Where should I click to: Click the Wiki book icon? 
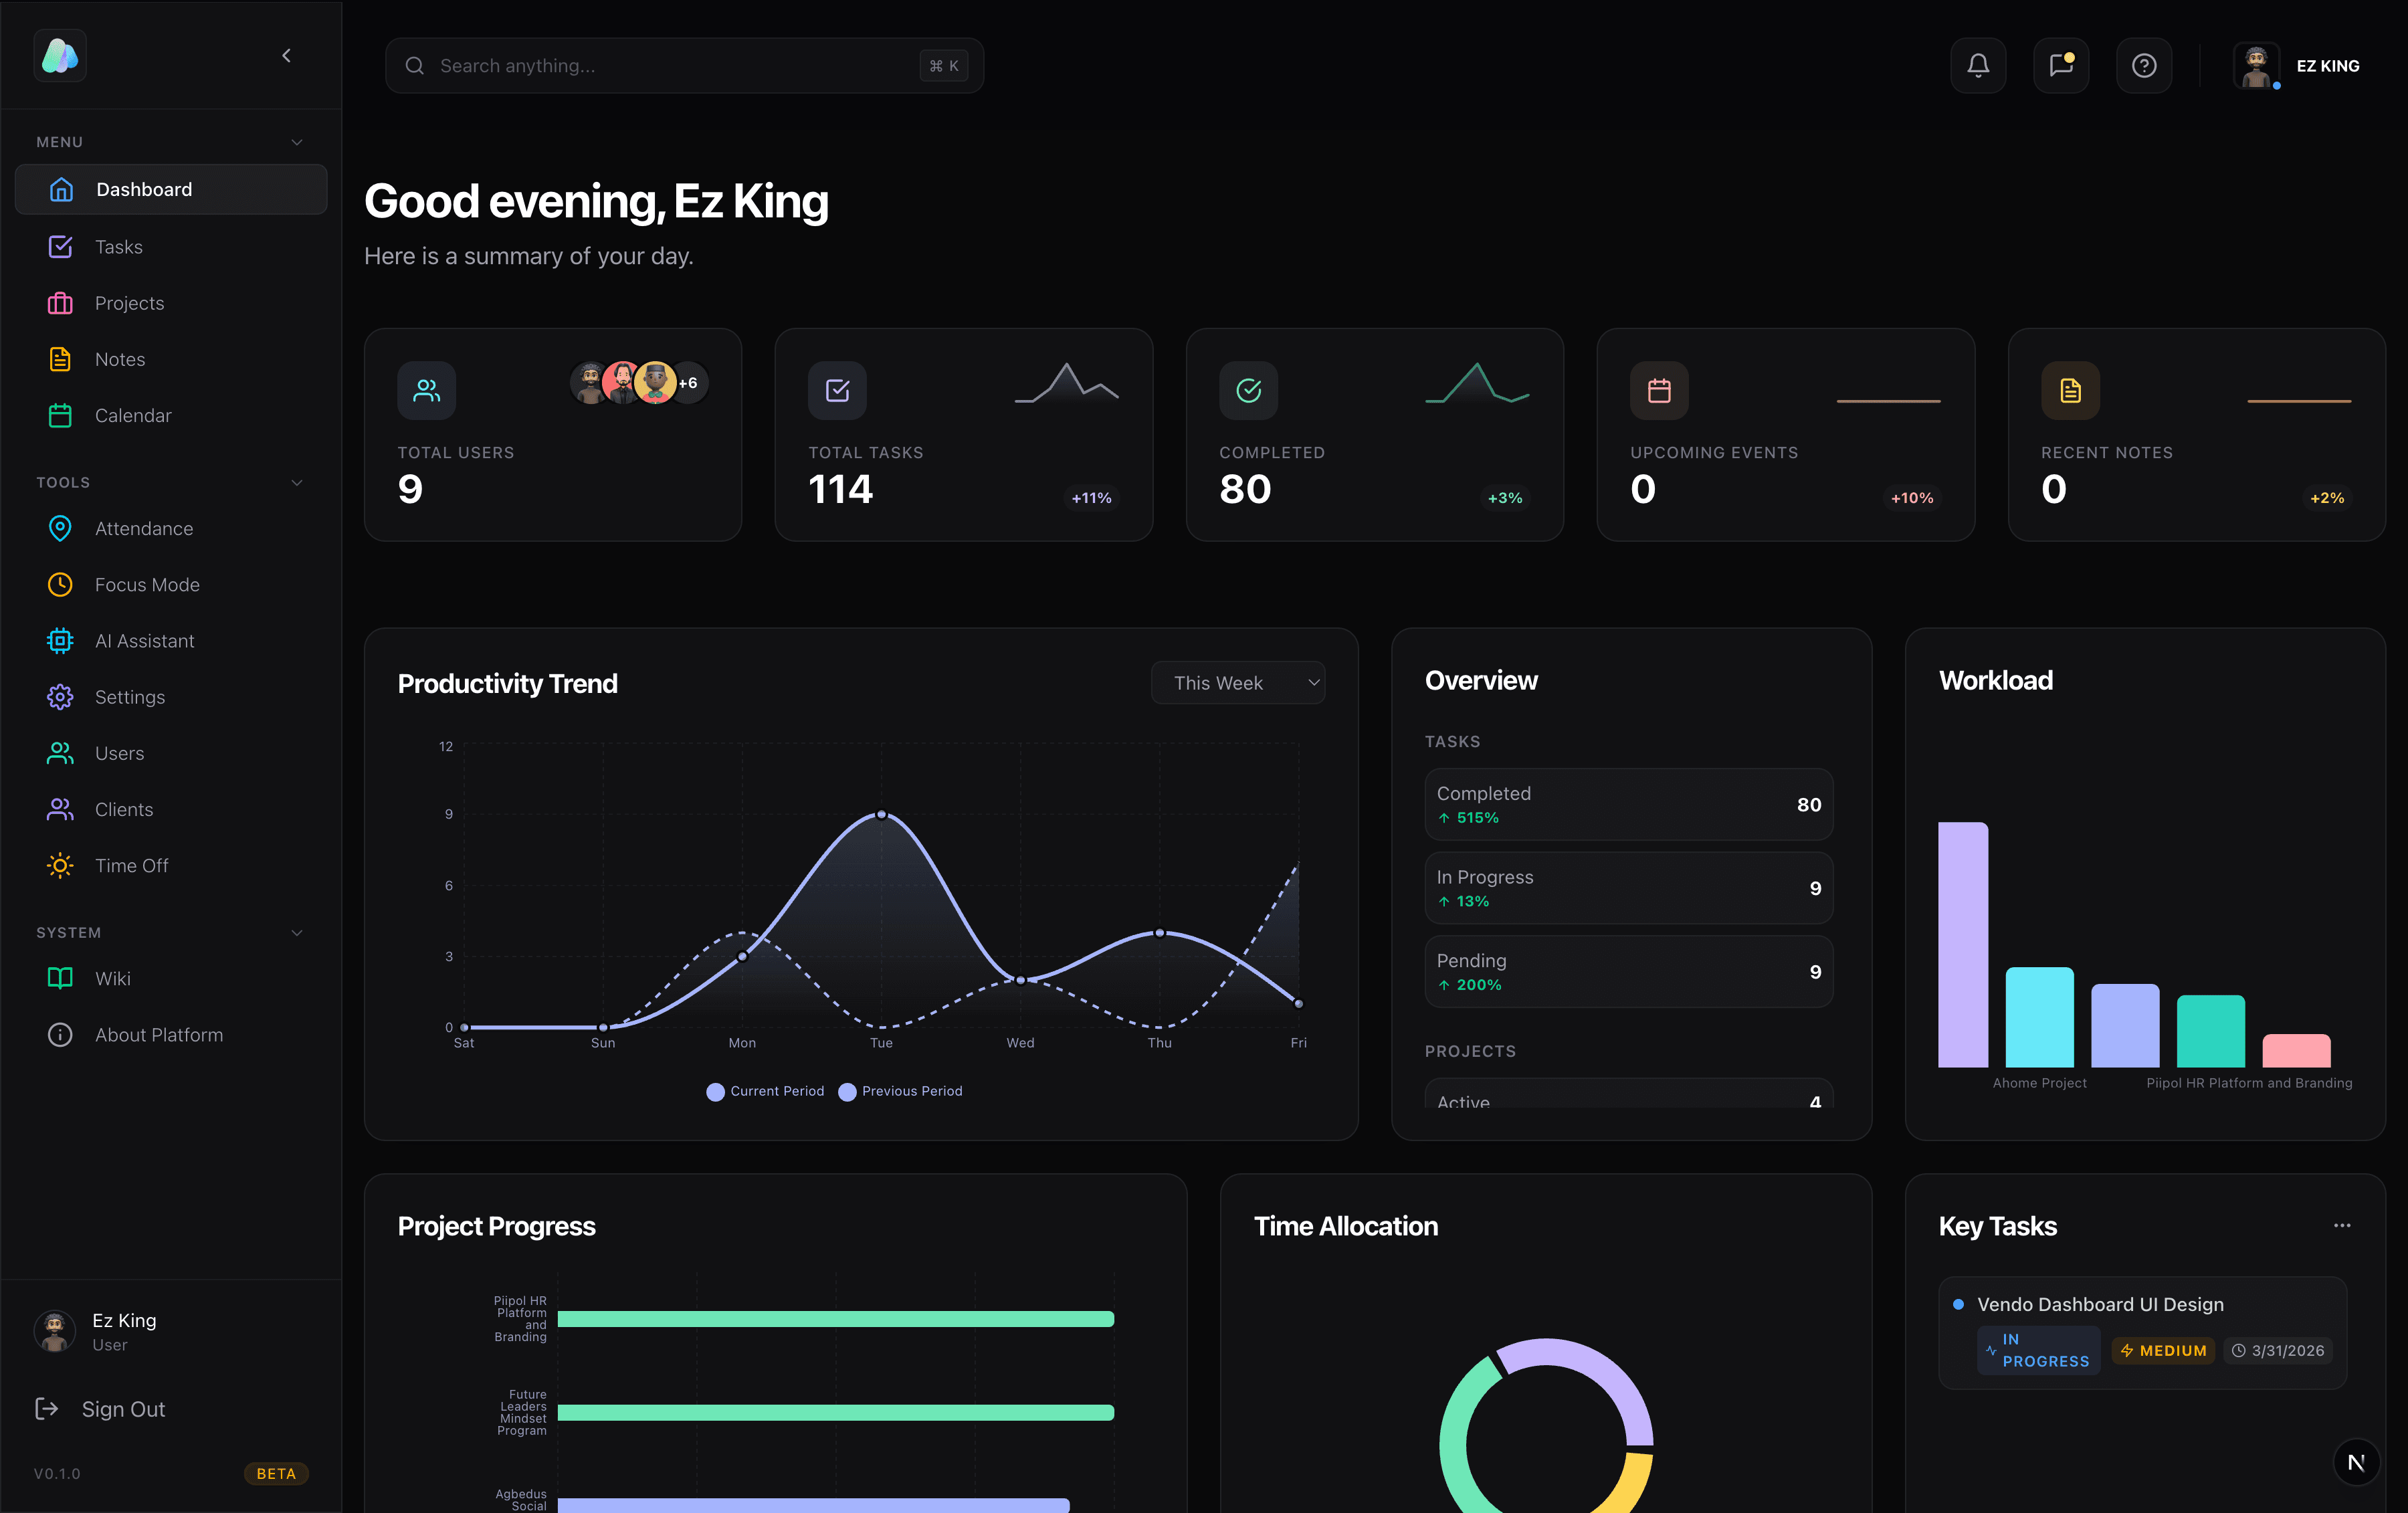click(60, 978)
